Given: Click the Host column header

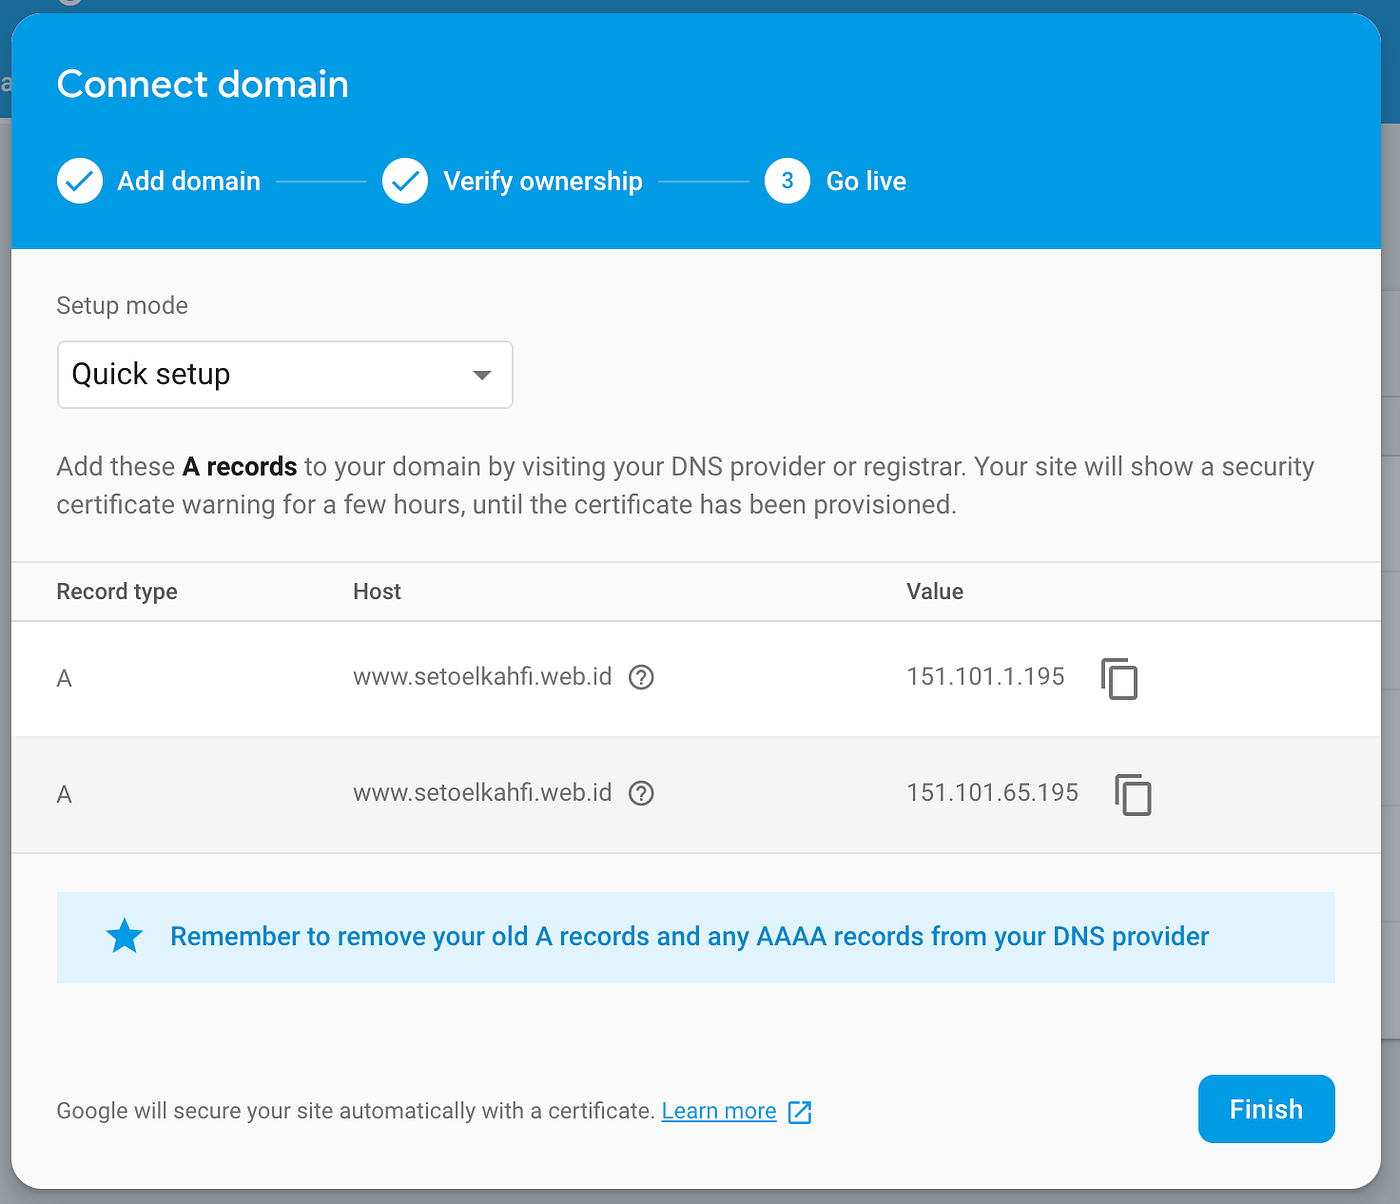Looking at the screenshot, I should click(377, 591).
